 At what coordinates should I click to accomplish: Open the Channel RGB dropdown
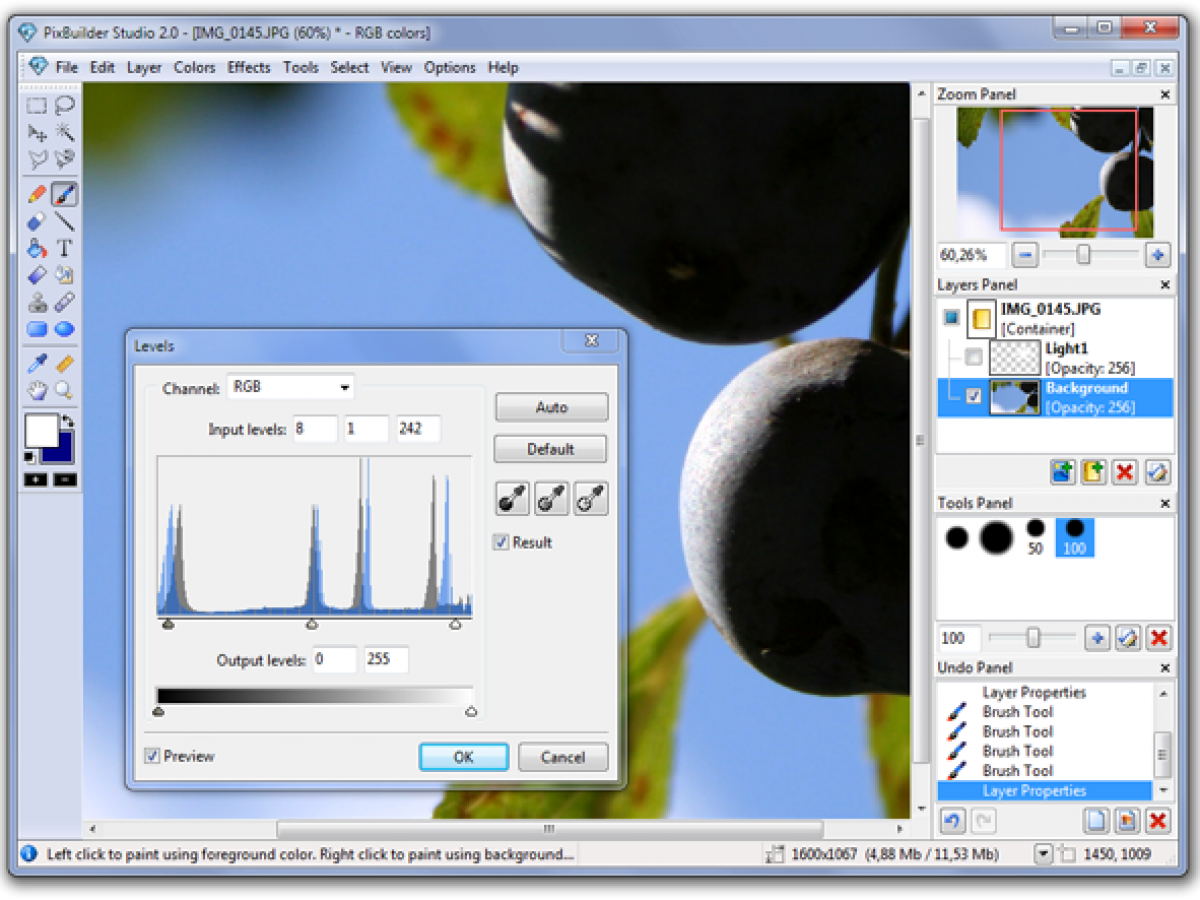[x=290, y=387]
